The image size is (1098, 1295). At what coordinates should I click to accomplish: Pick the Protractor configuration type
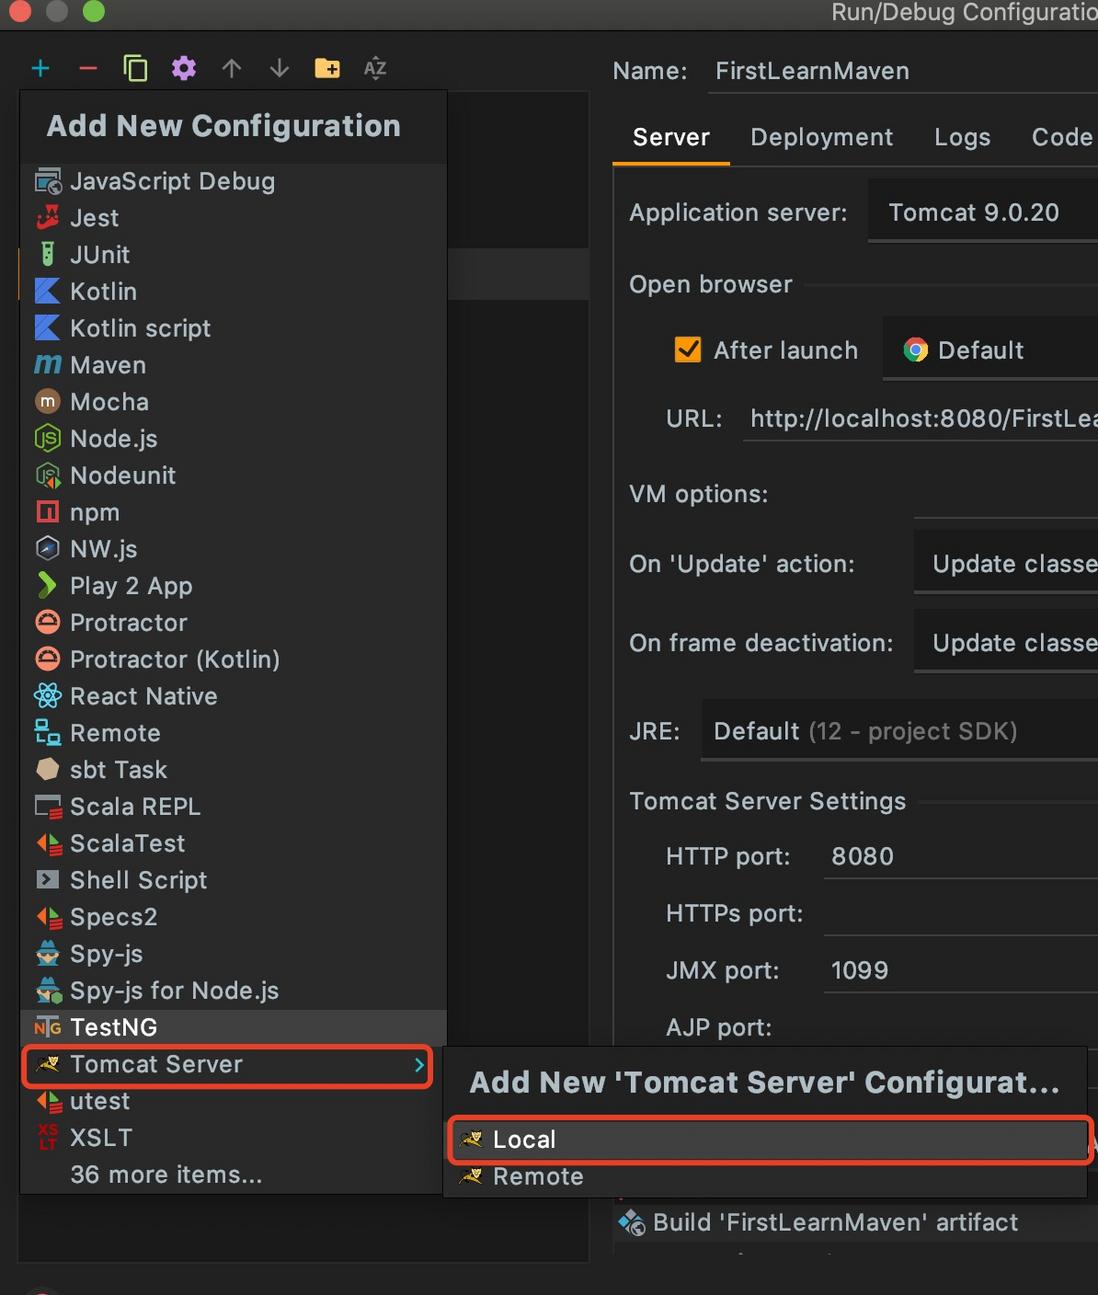tap(233, 623)
